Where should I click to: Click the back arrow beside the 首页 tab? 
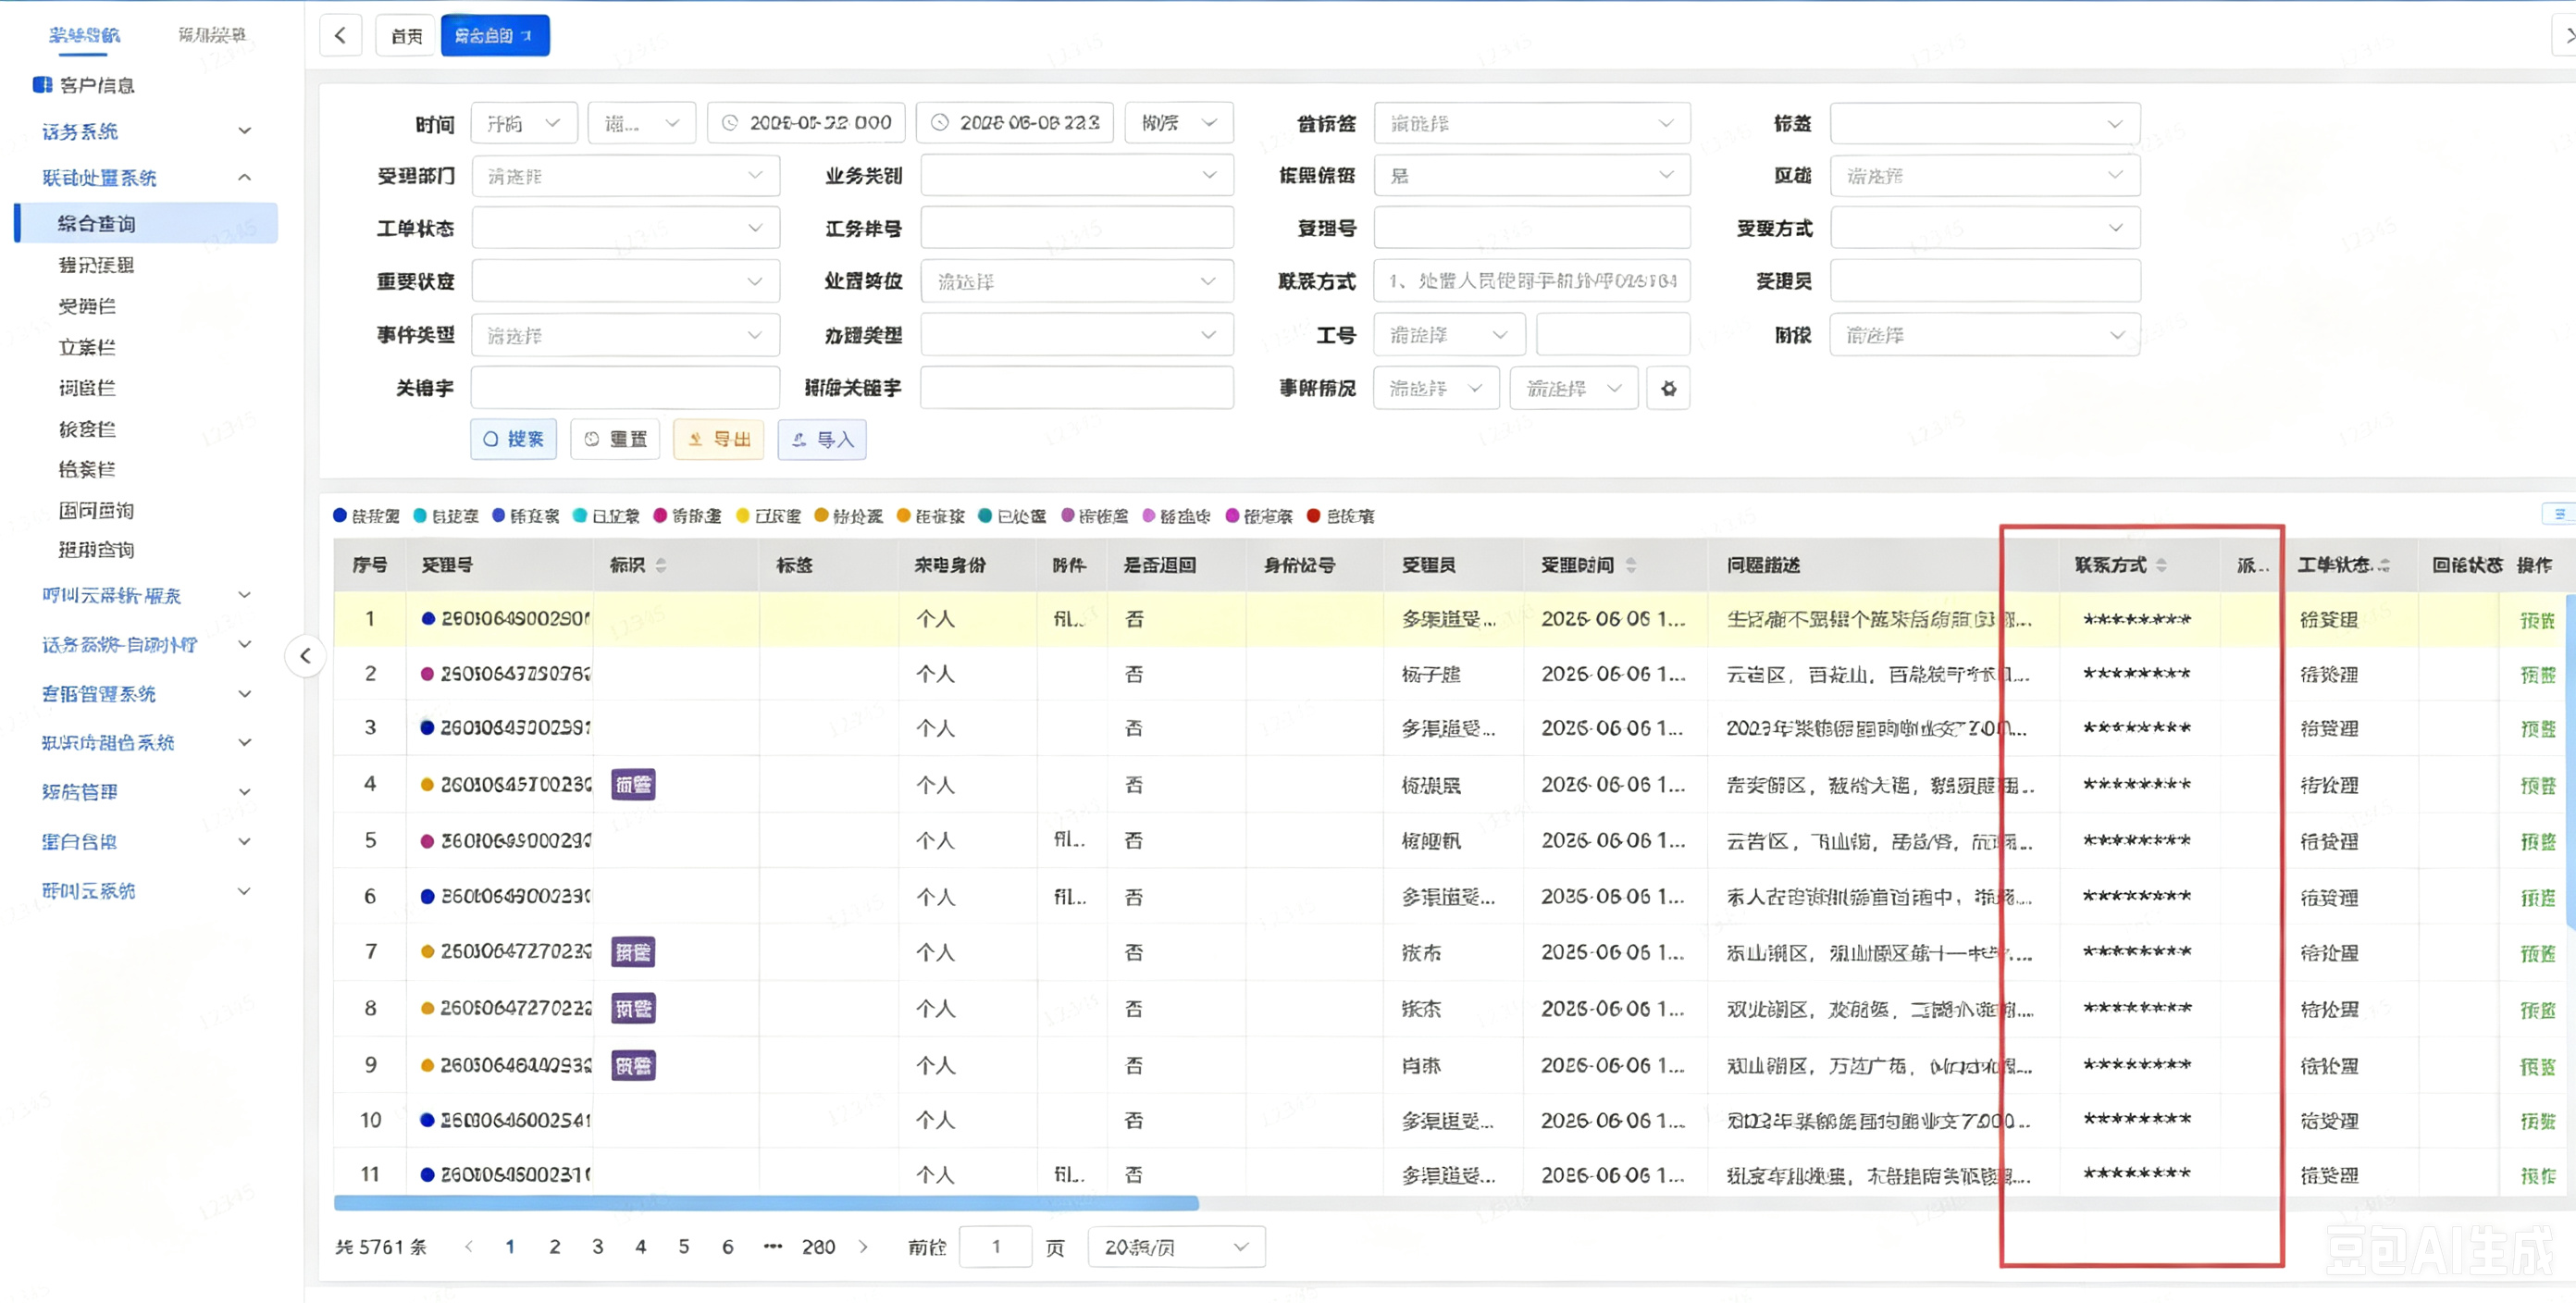(x=340, y=35)
